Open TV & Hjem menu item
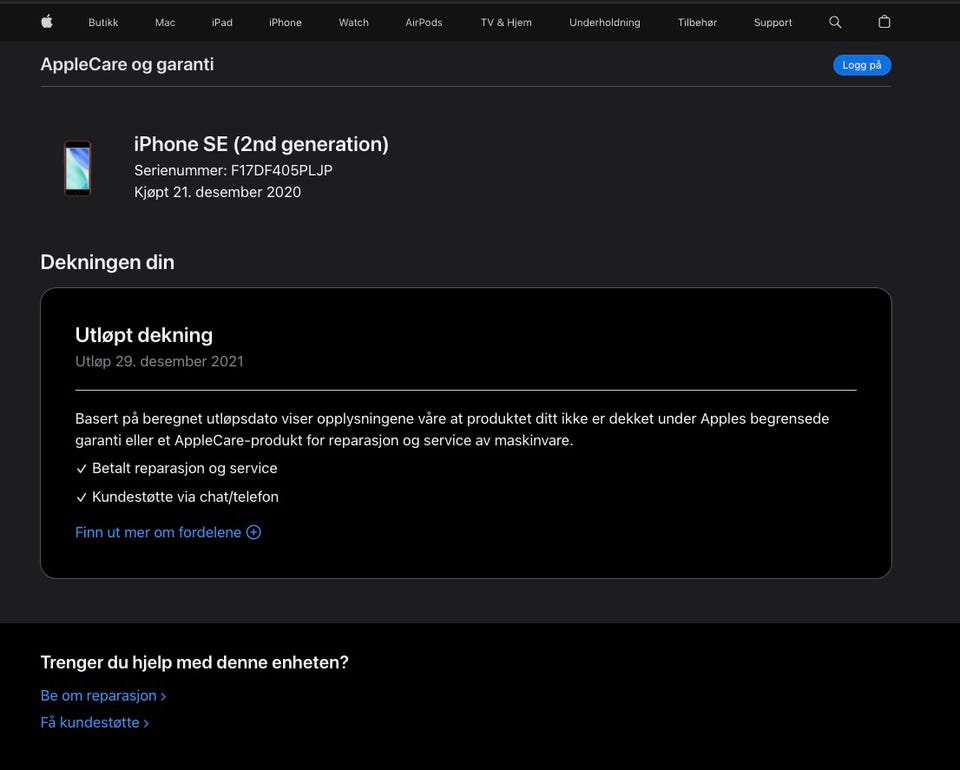This screenshot has height=770, width=960. [506, 23]
